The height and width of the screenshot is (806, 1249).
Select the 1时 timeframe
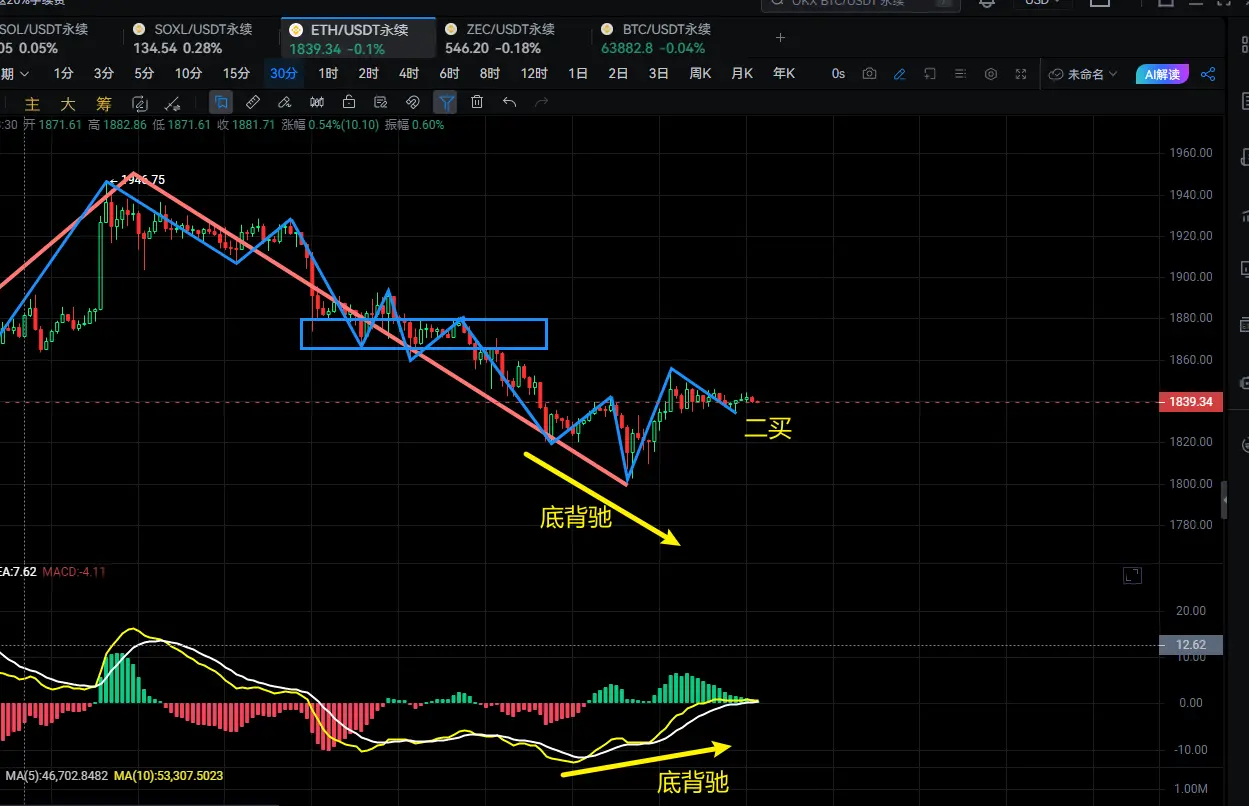pos(328,74)
